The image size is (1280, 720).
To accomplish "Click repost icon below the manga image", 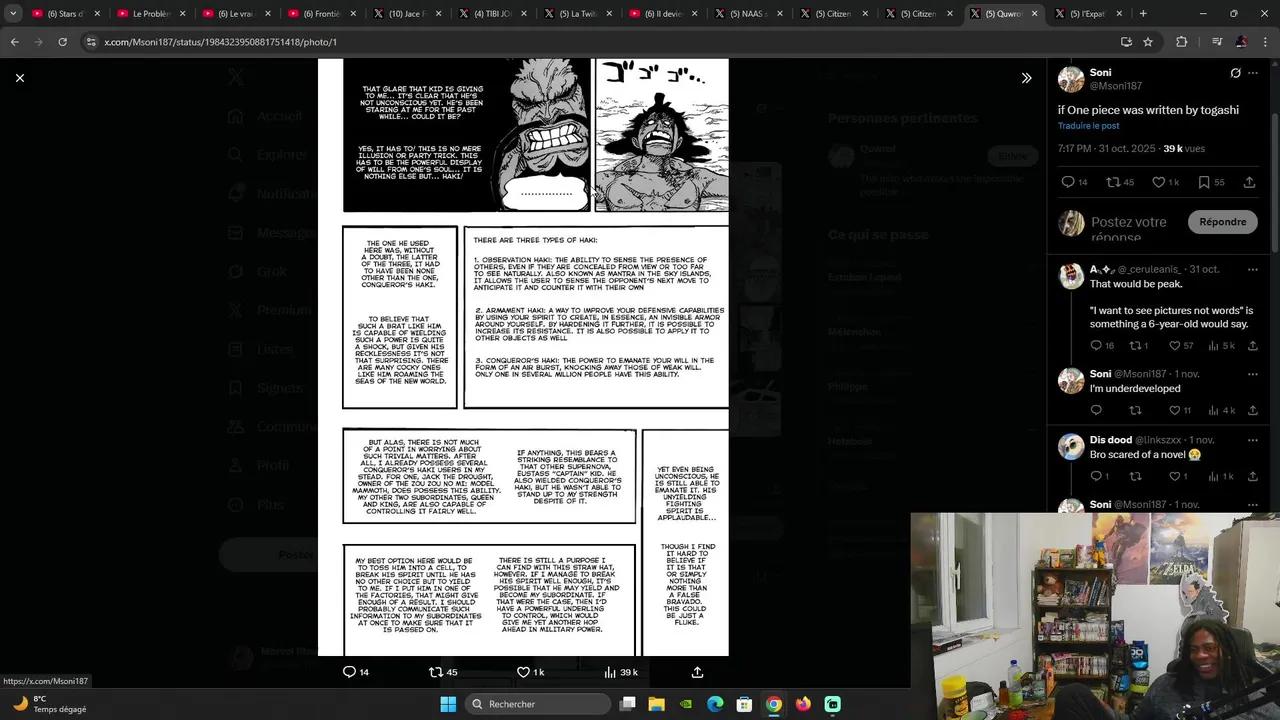I will (x=435, y=672).
